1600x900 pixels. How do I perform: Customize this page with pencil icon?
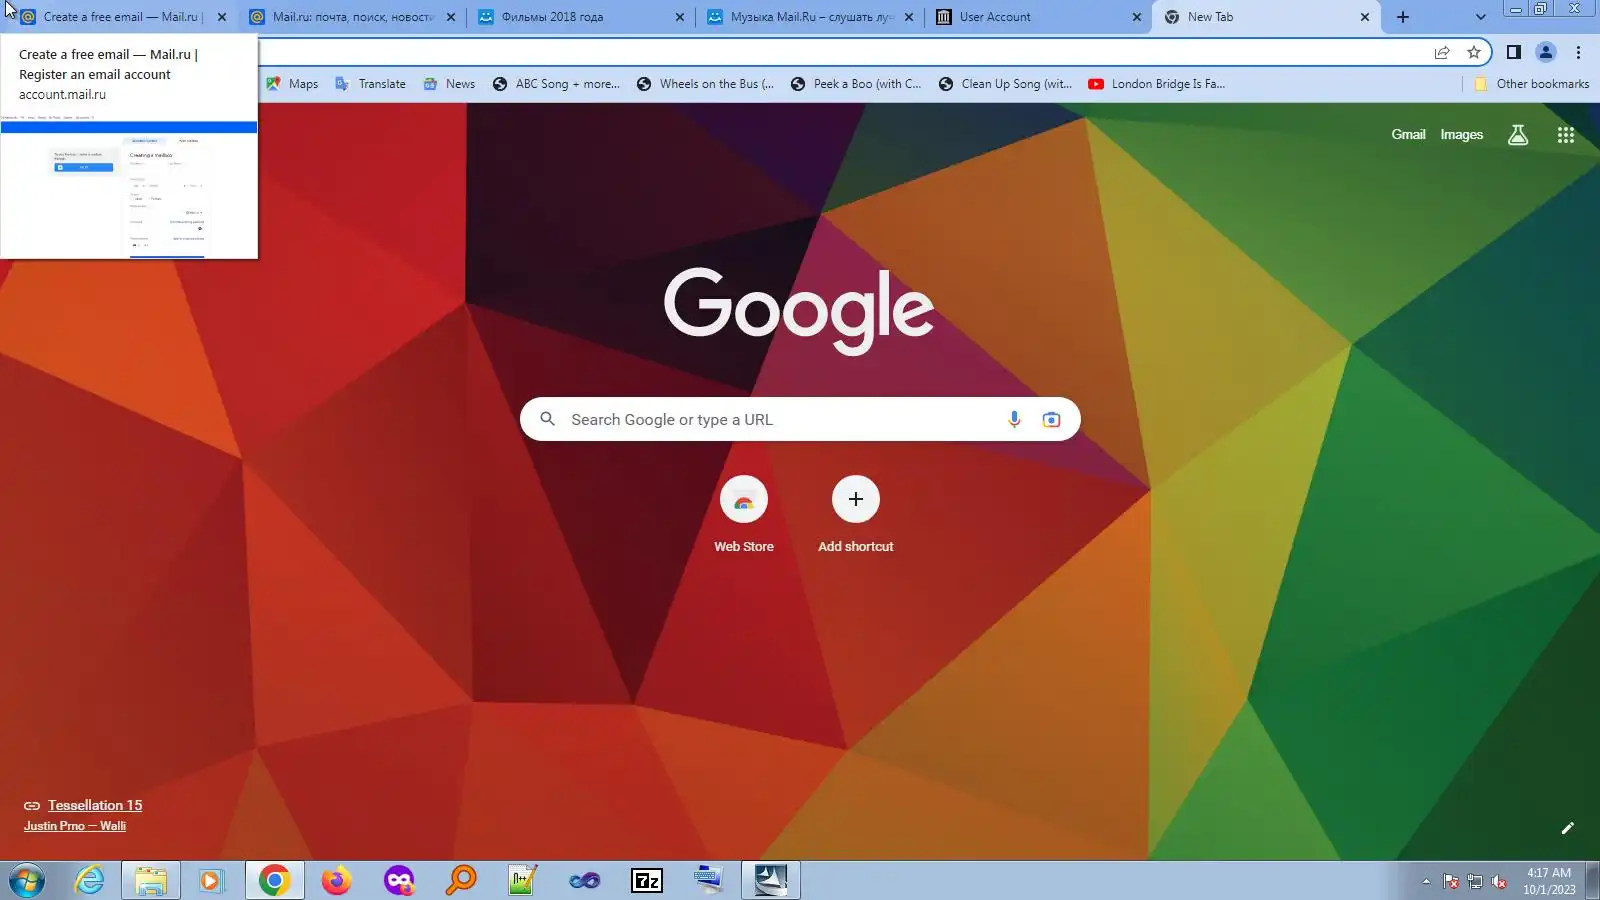point(1568,828)
